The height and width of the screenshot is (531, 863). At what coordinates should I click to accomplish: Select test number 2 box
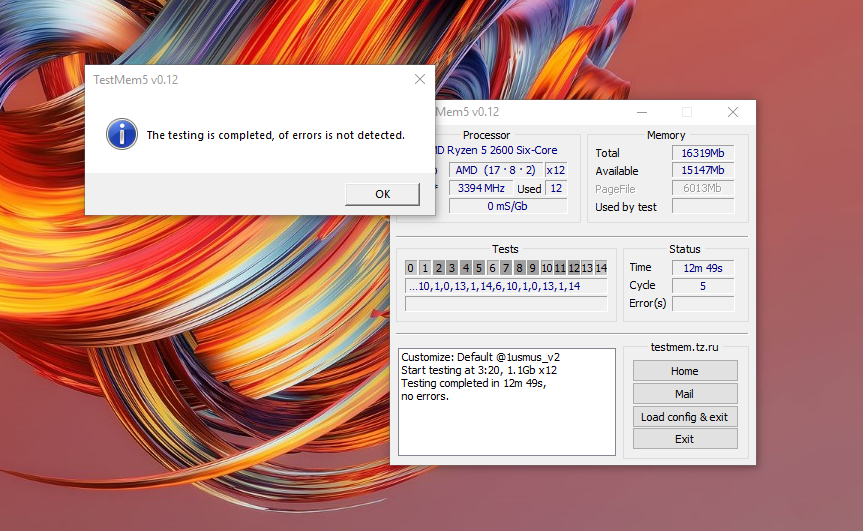[x=438, y=268]
